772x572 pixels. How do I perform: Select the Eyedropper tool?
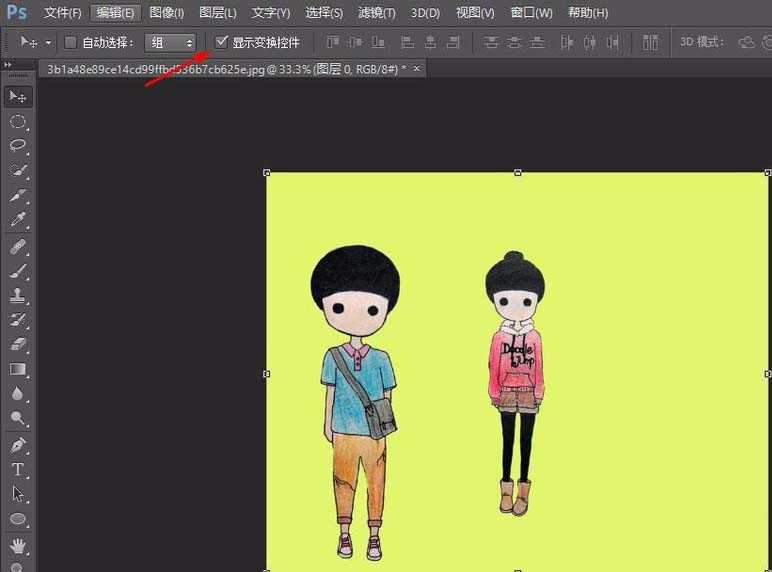[x=18, y=221]
